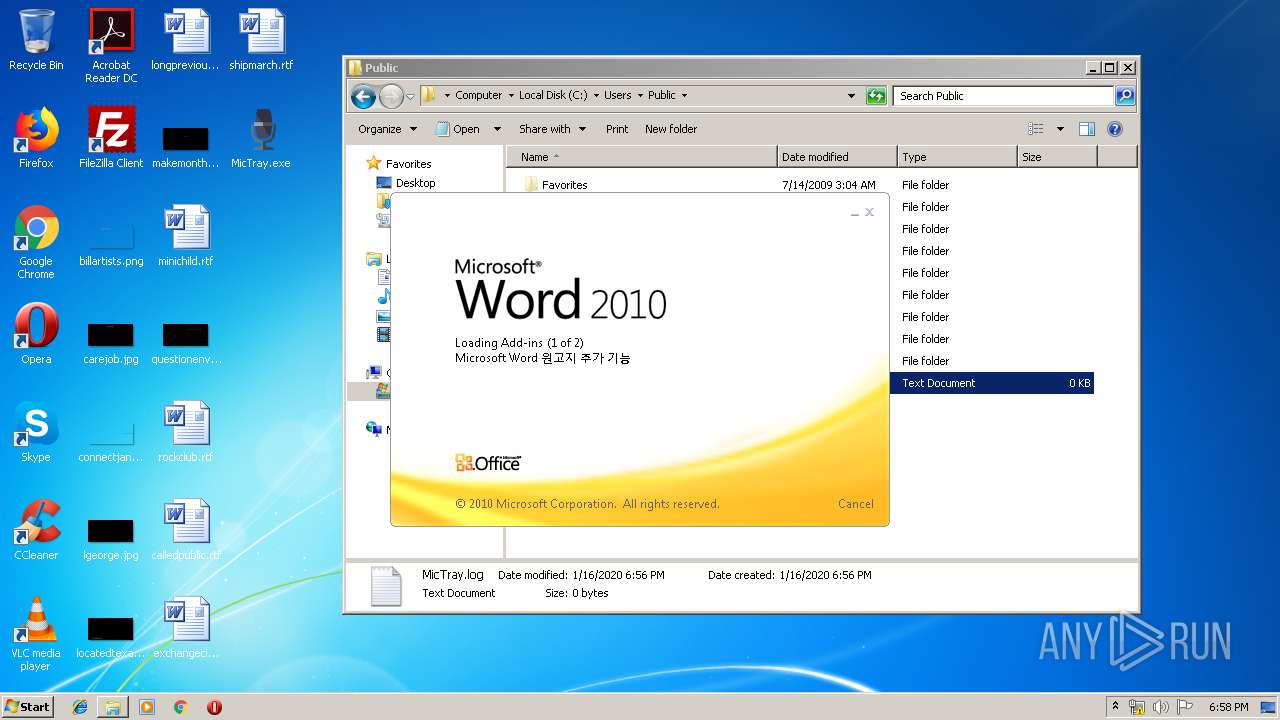Open the change view icon in Explorer
The image size is (1280, 720).
1036,129
